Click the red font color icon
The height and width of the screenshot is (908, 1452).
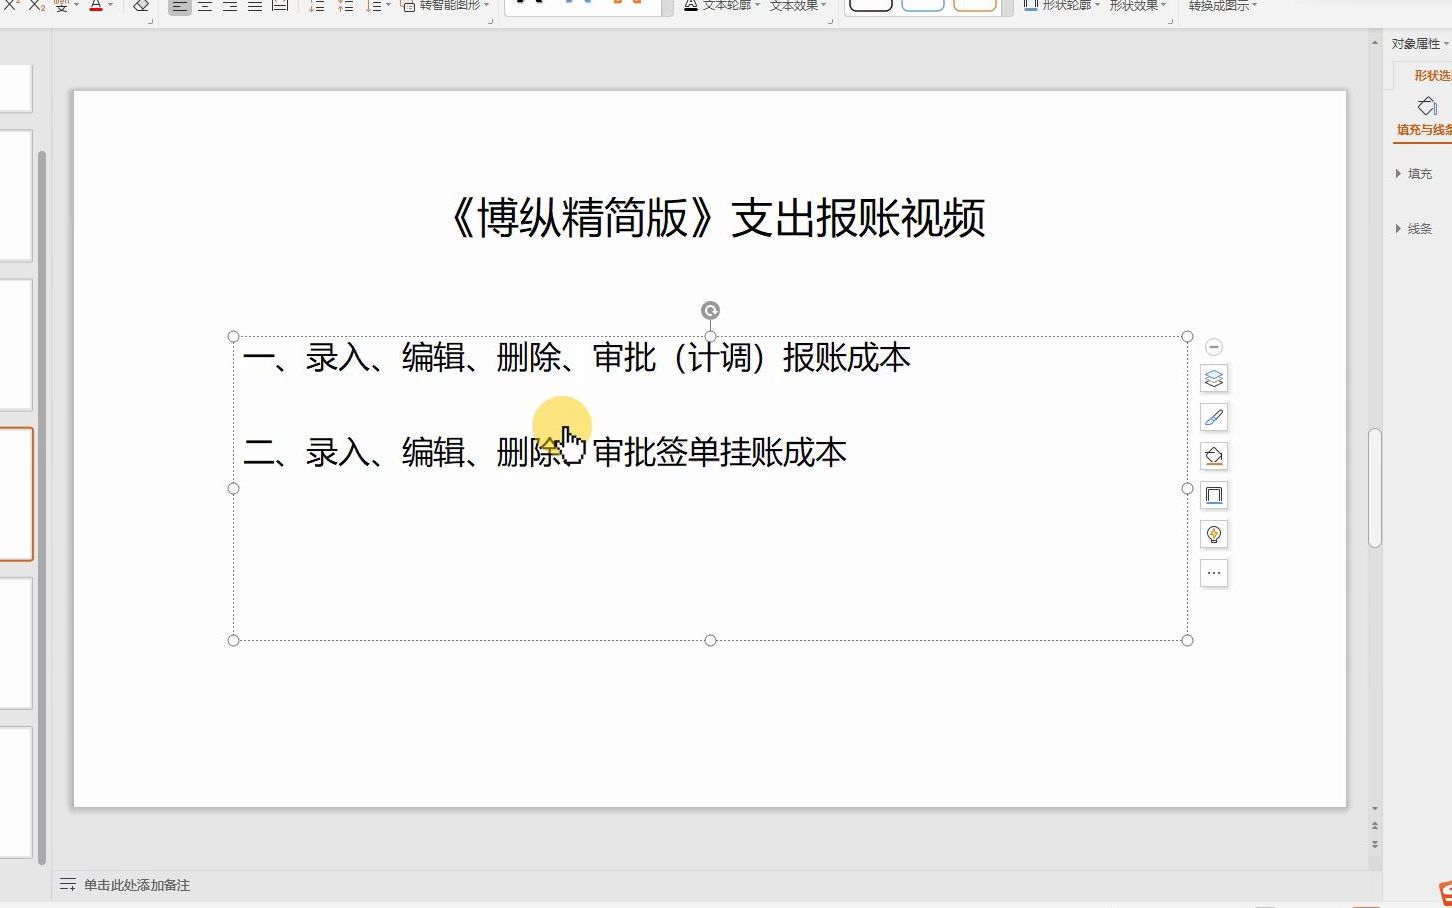point(96,5)
